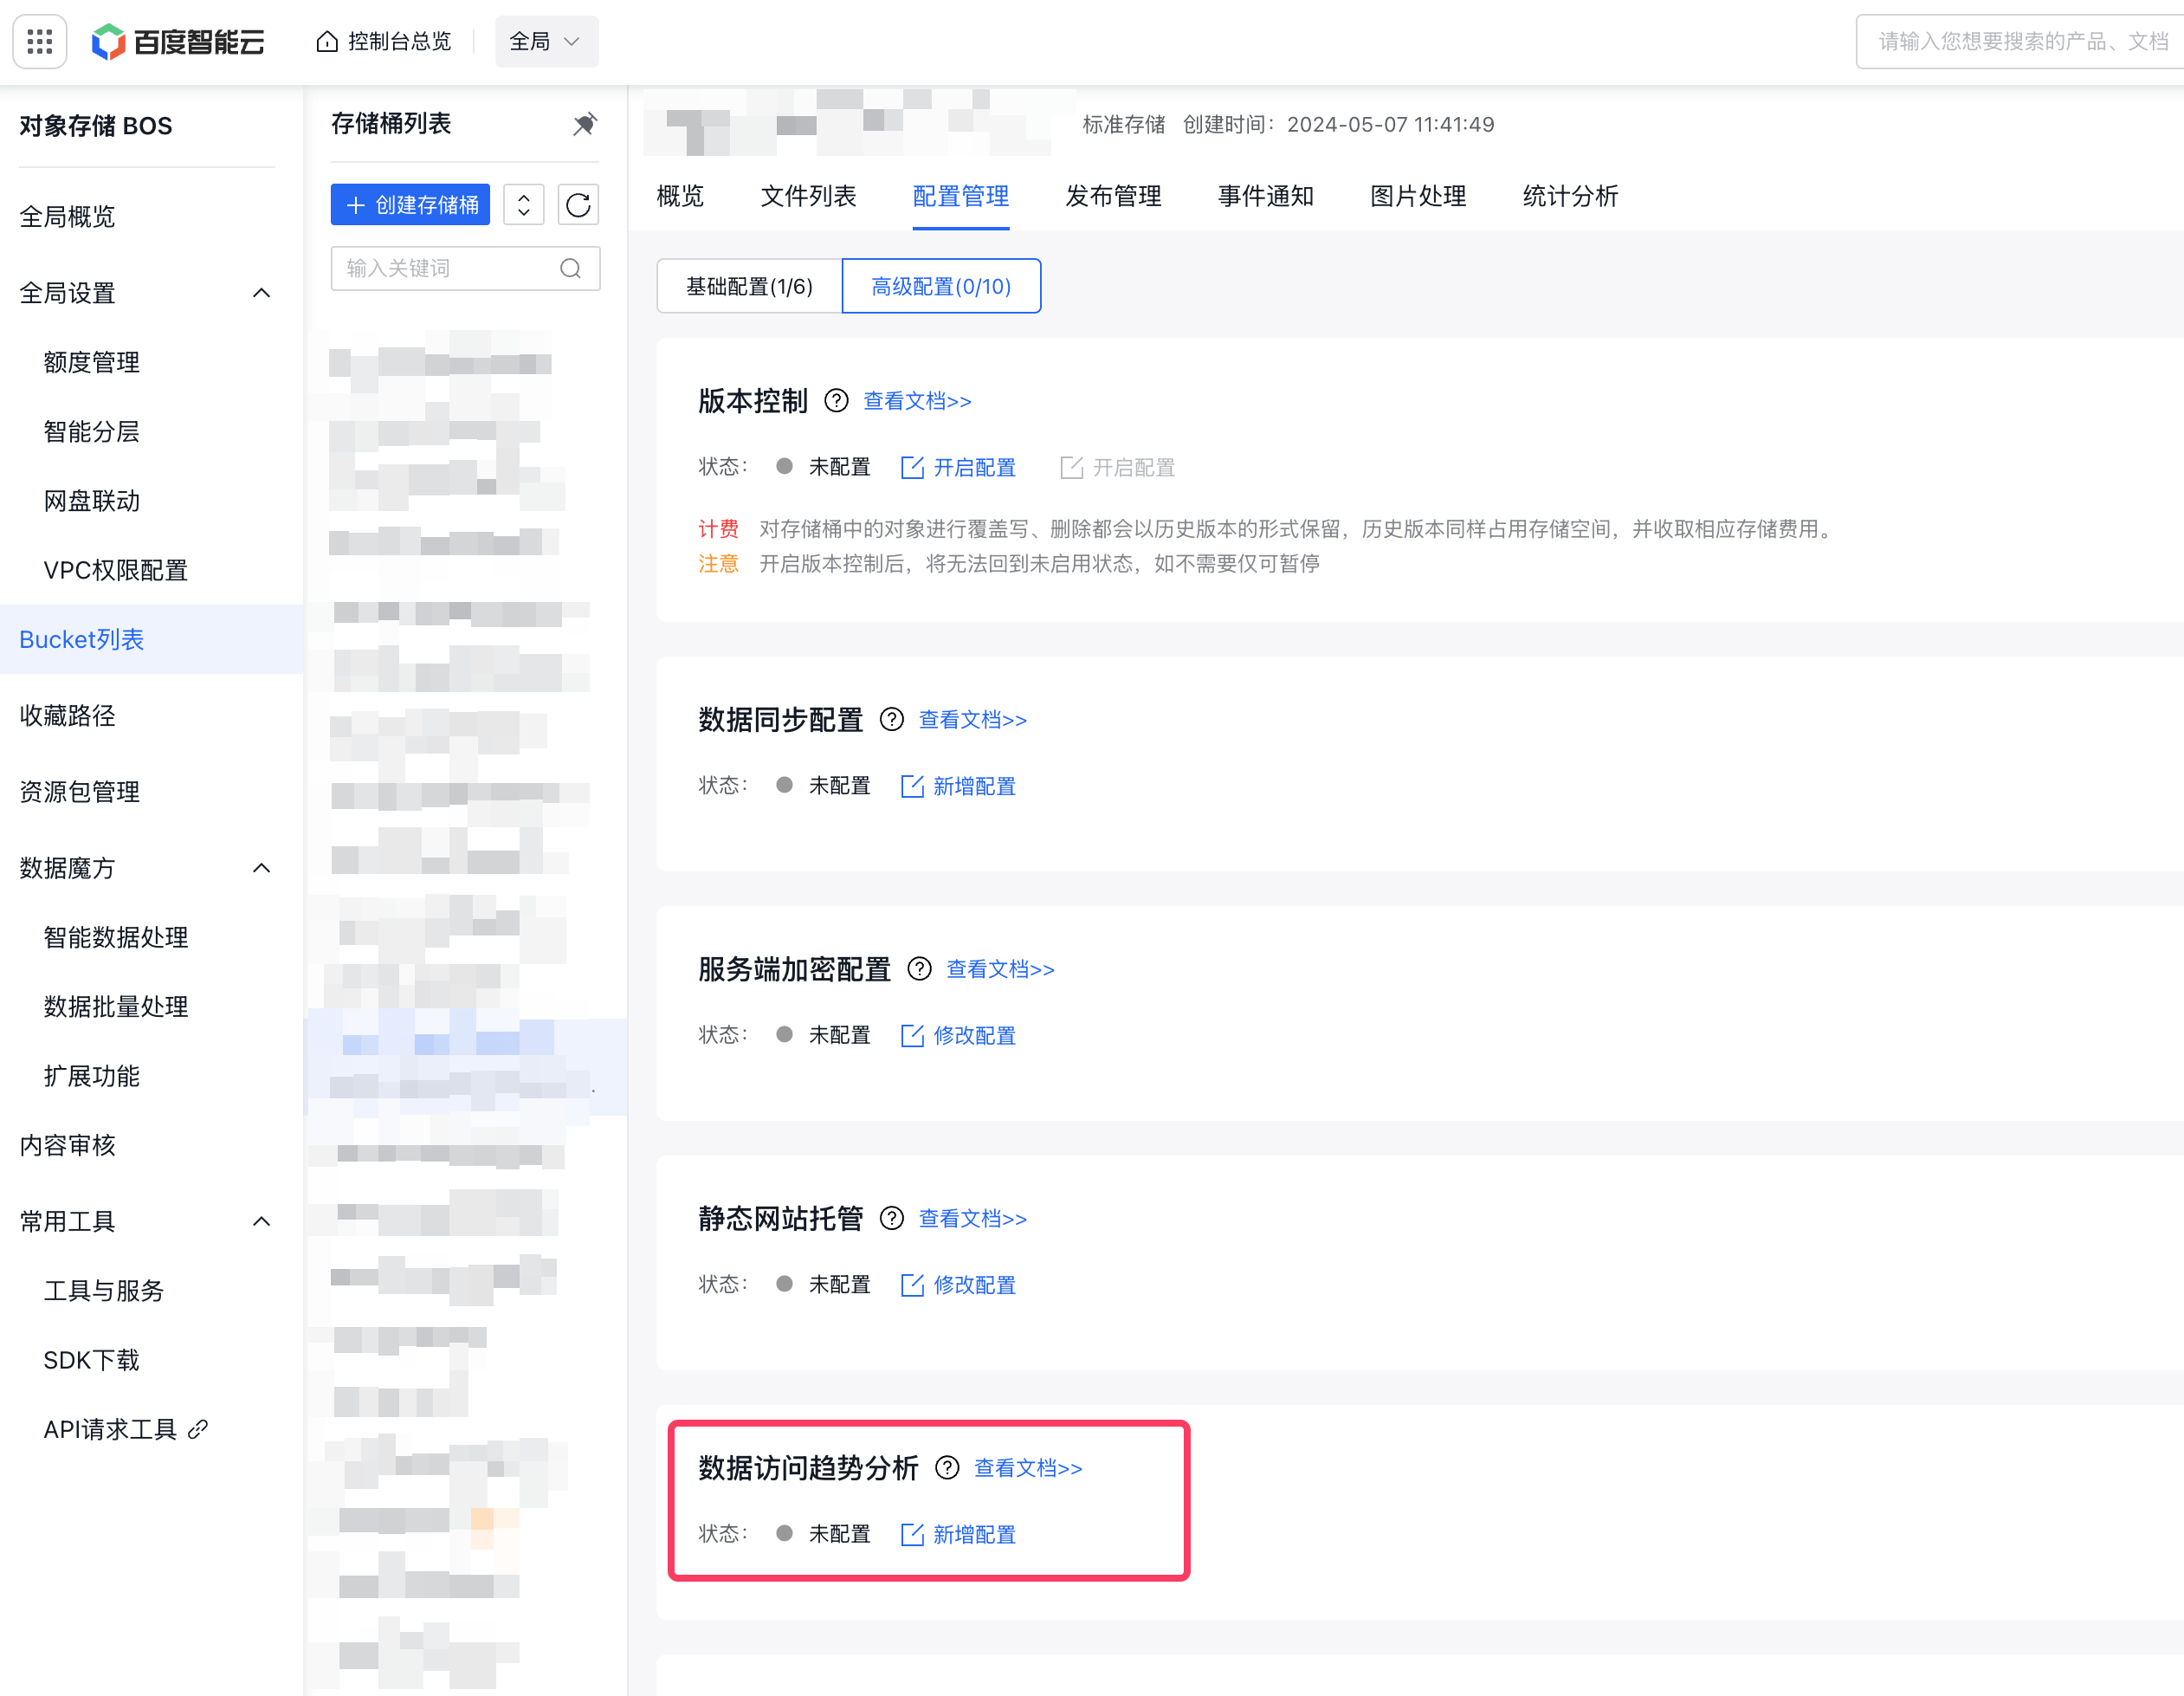Open 内容审核
The height and width of the screenshot is (1696, 2184).
(x=67, y=1145)
